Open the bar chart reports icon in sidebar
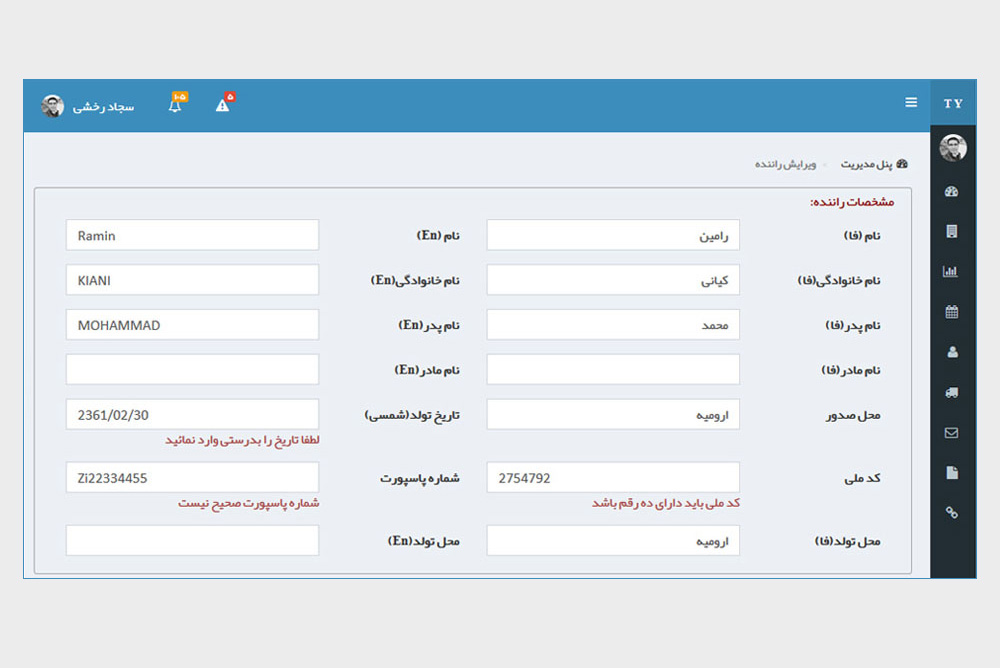The image size is (1000, 668). click(950, 271)
